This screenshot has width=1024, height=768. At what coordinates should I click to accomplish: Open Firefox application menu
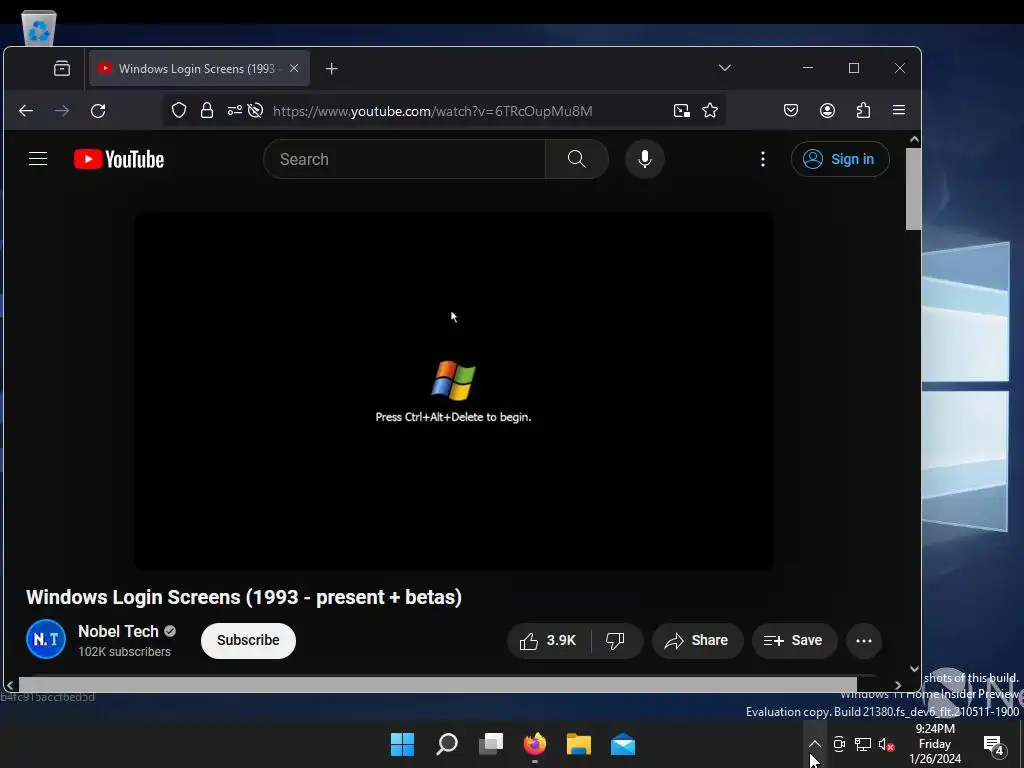[x=899, y=110]
